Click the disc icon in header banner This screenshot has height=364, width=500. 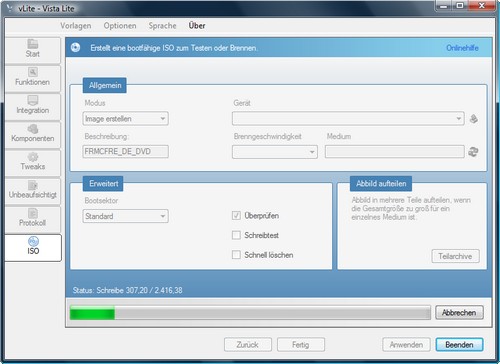[x=76, y=48]
